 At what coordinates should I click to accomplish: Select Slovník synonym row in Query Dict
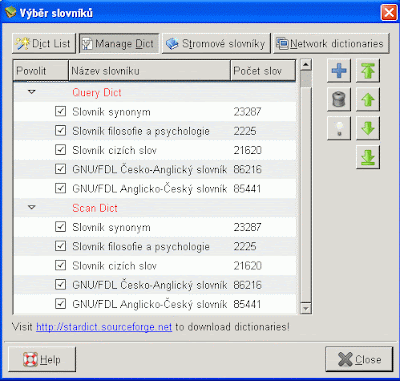point(155,112)
